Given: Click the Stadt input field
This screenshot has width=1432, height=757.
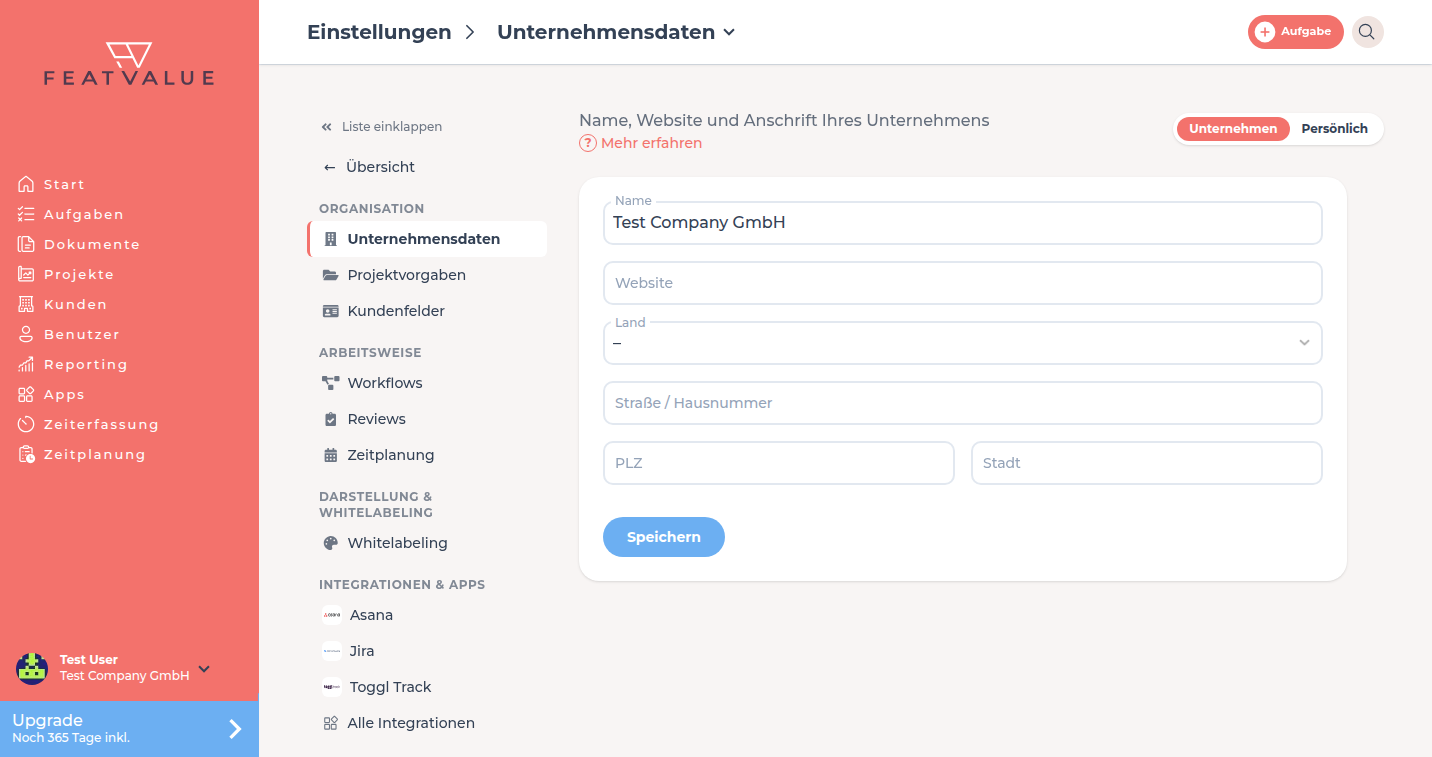Looking at the screenshot, I should (x=1147, y=463).
